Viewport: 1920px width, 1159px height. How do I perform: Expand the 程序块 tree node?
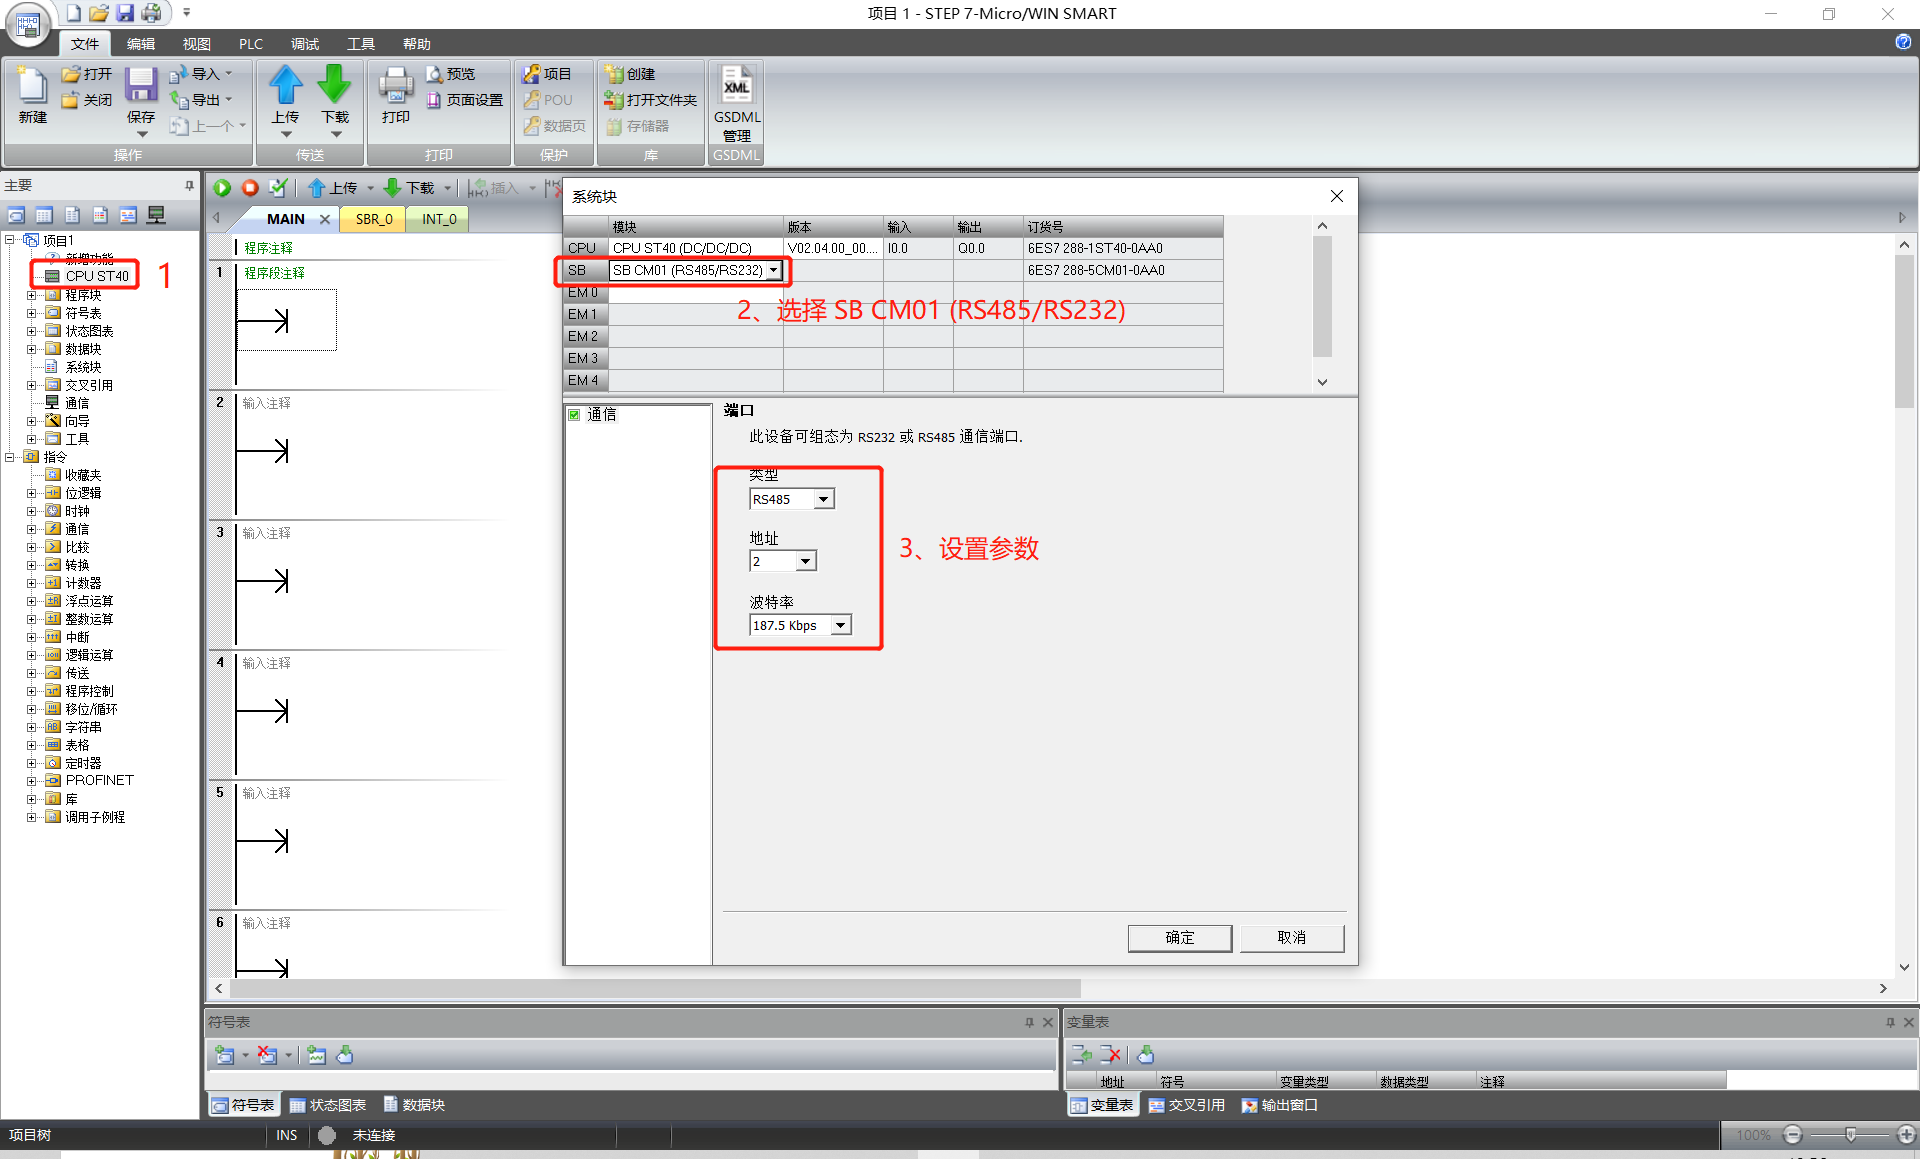[31, 295]
